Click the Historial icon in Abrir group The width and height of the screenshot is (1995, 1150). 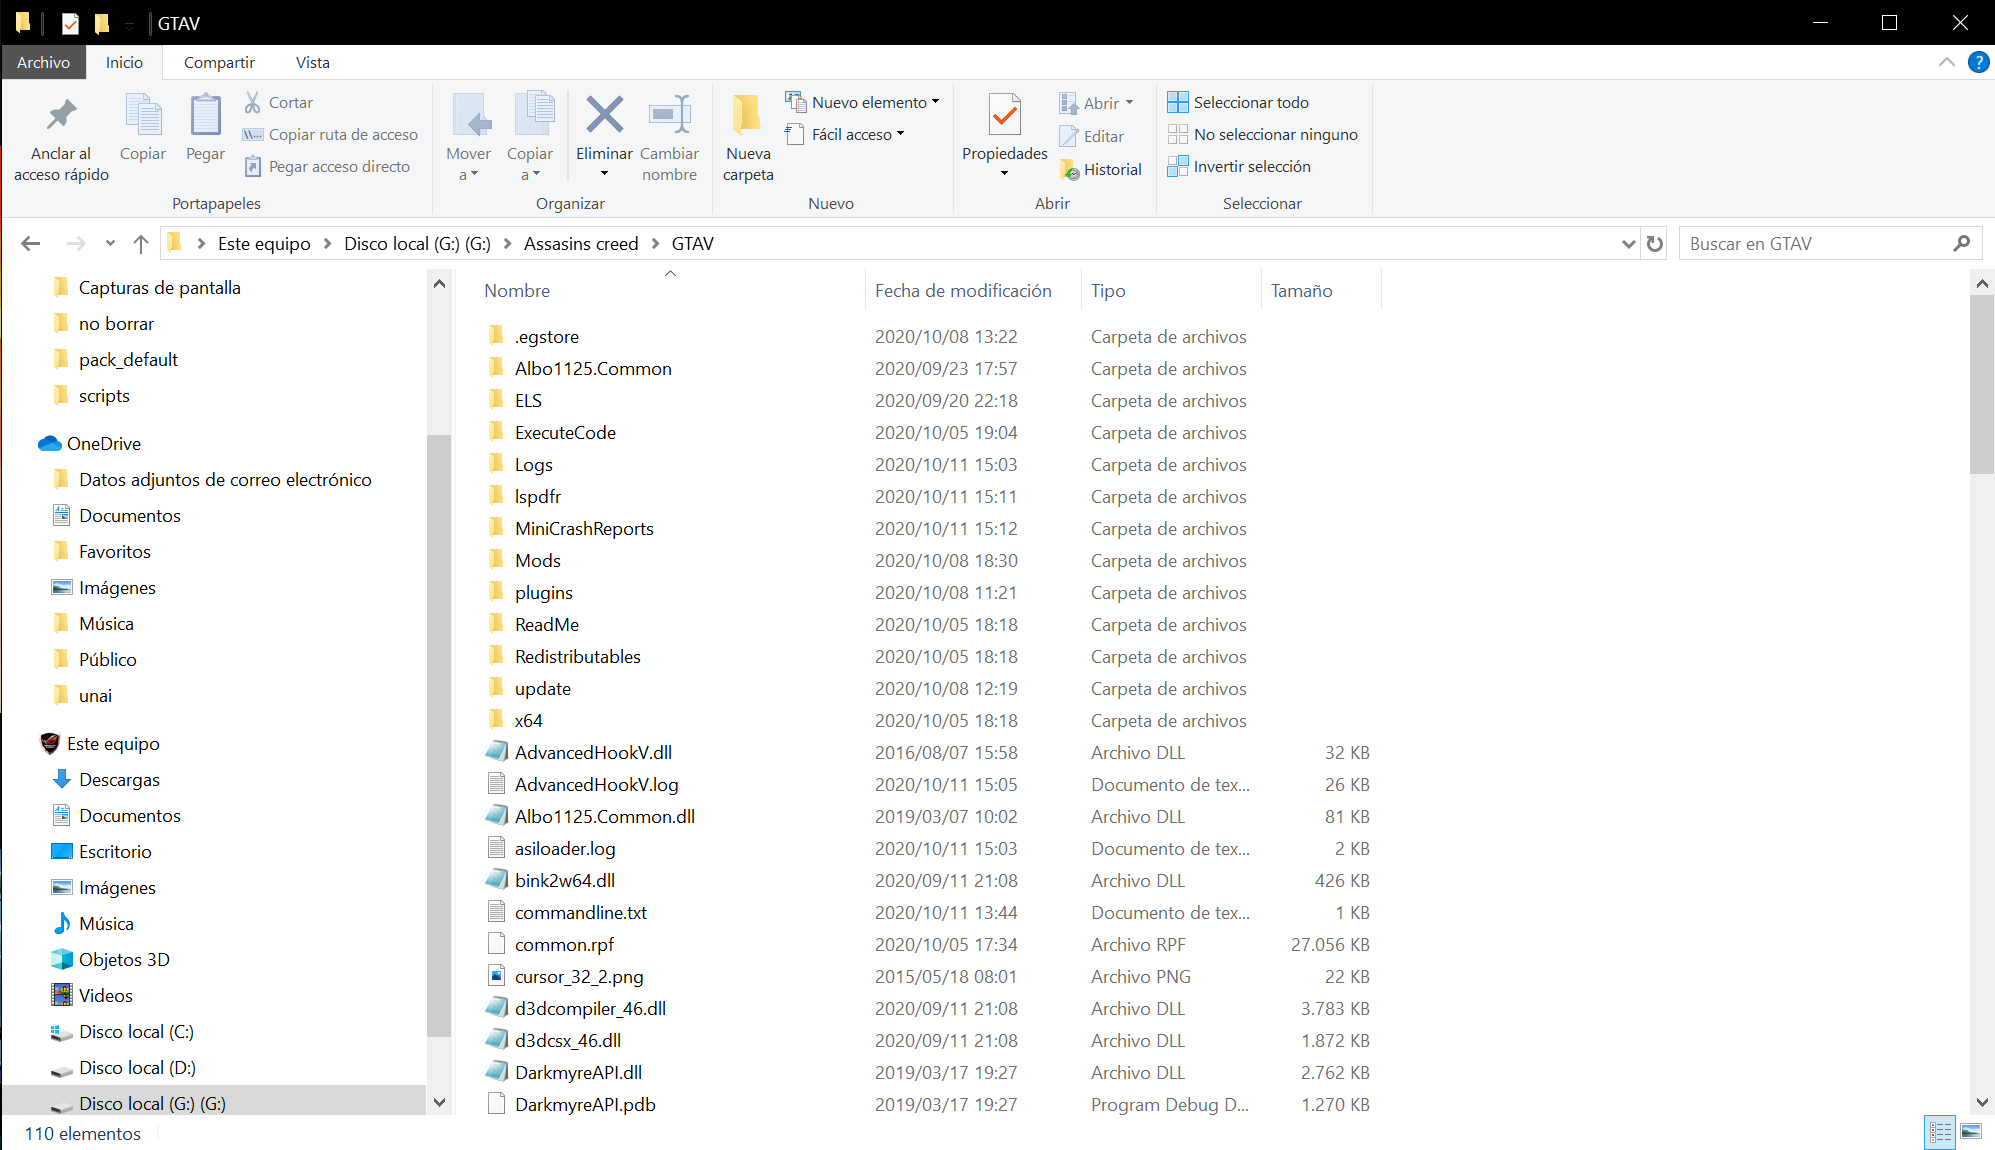click(1069, 170)
